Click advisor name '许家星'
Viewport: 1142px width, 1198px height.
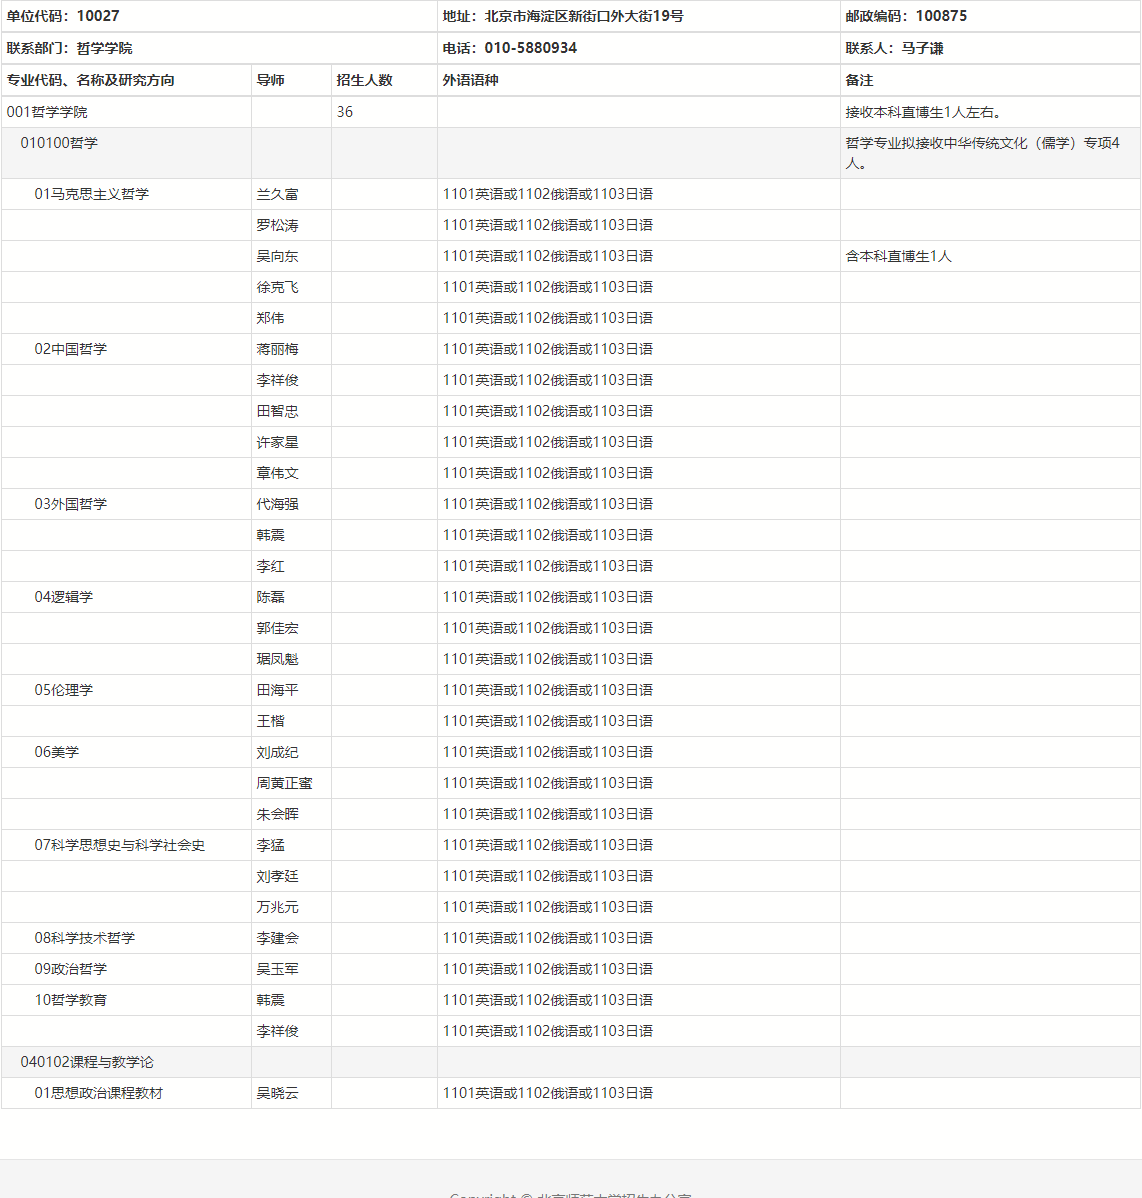click(x=277, y=442)
